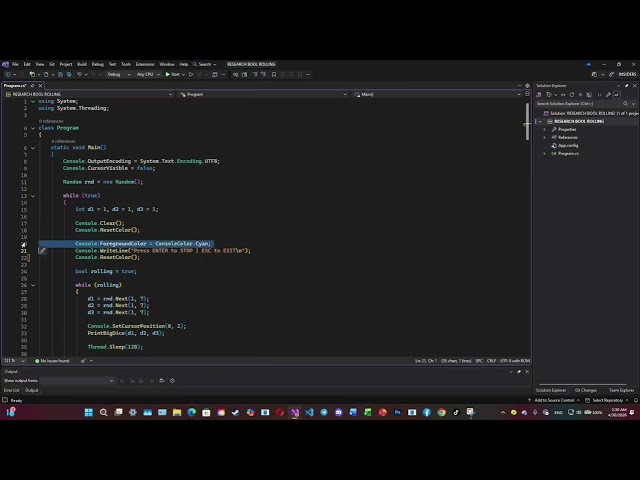The image size is (640, 480).
Task: Open the Debug menu
Action: (x=98, y=64)
